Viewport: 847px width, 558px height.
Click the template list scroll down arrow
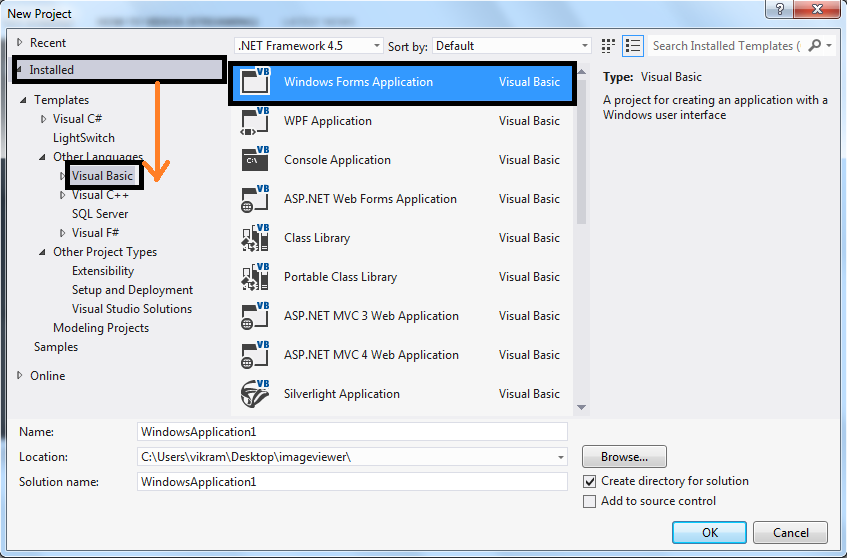tap(581, 407)
